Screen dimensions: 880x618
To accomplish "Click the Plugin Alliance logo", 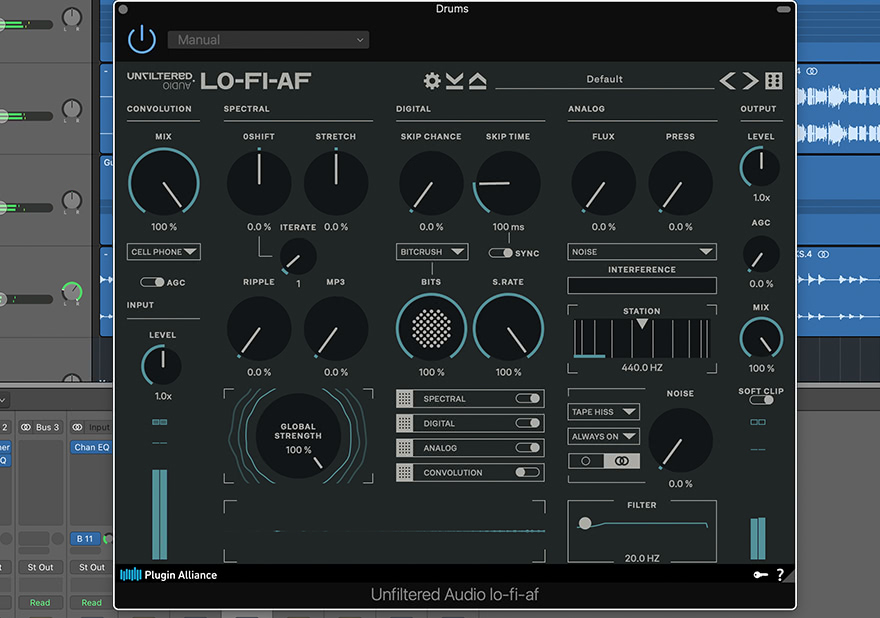I will click(x=168, y=575).
